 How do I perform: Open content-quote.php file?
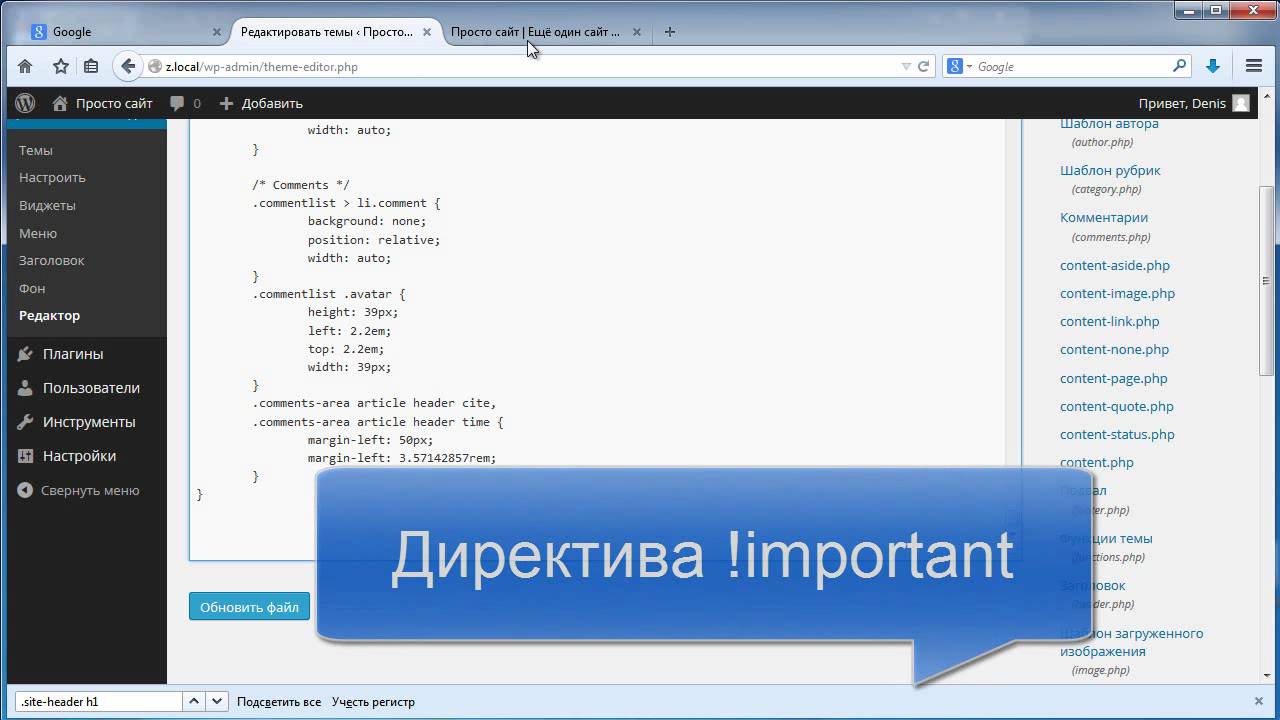tap(1117, 406)
